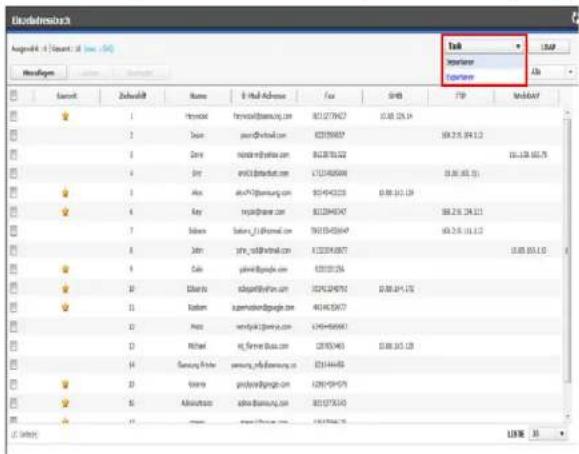Tick checkbox for Michael row
The image size is (579, 454).
point(13,346)
